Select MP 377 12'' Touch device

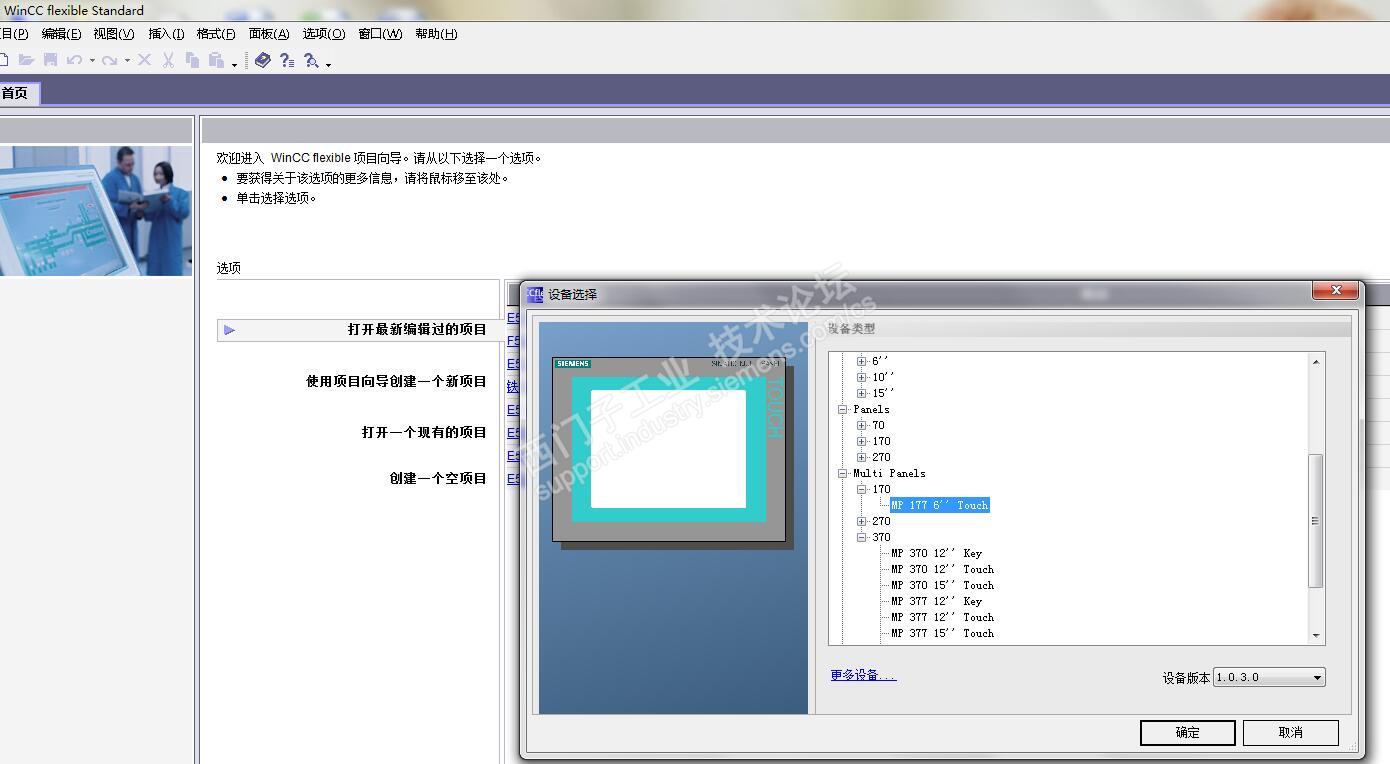943,617
